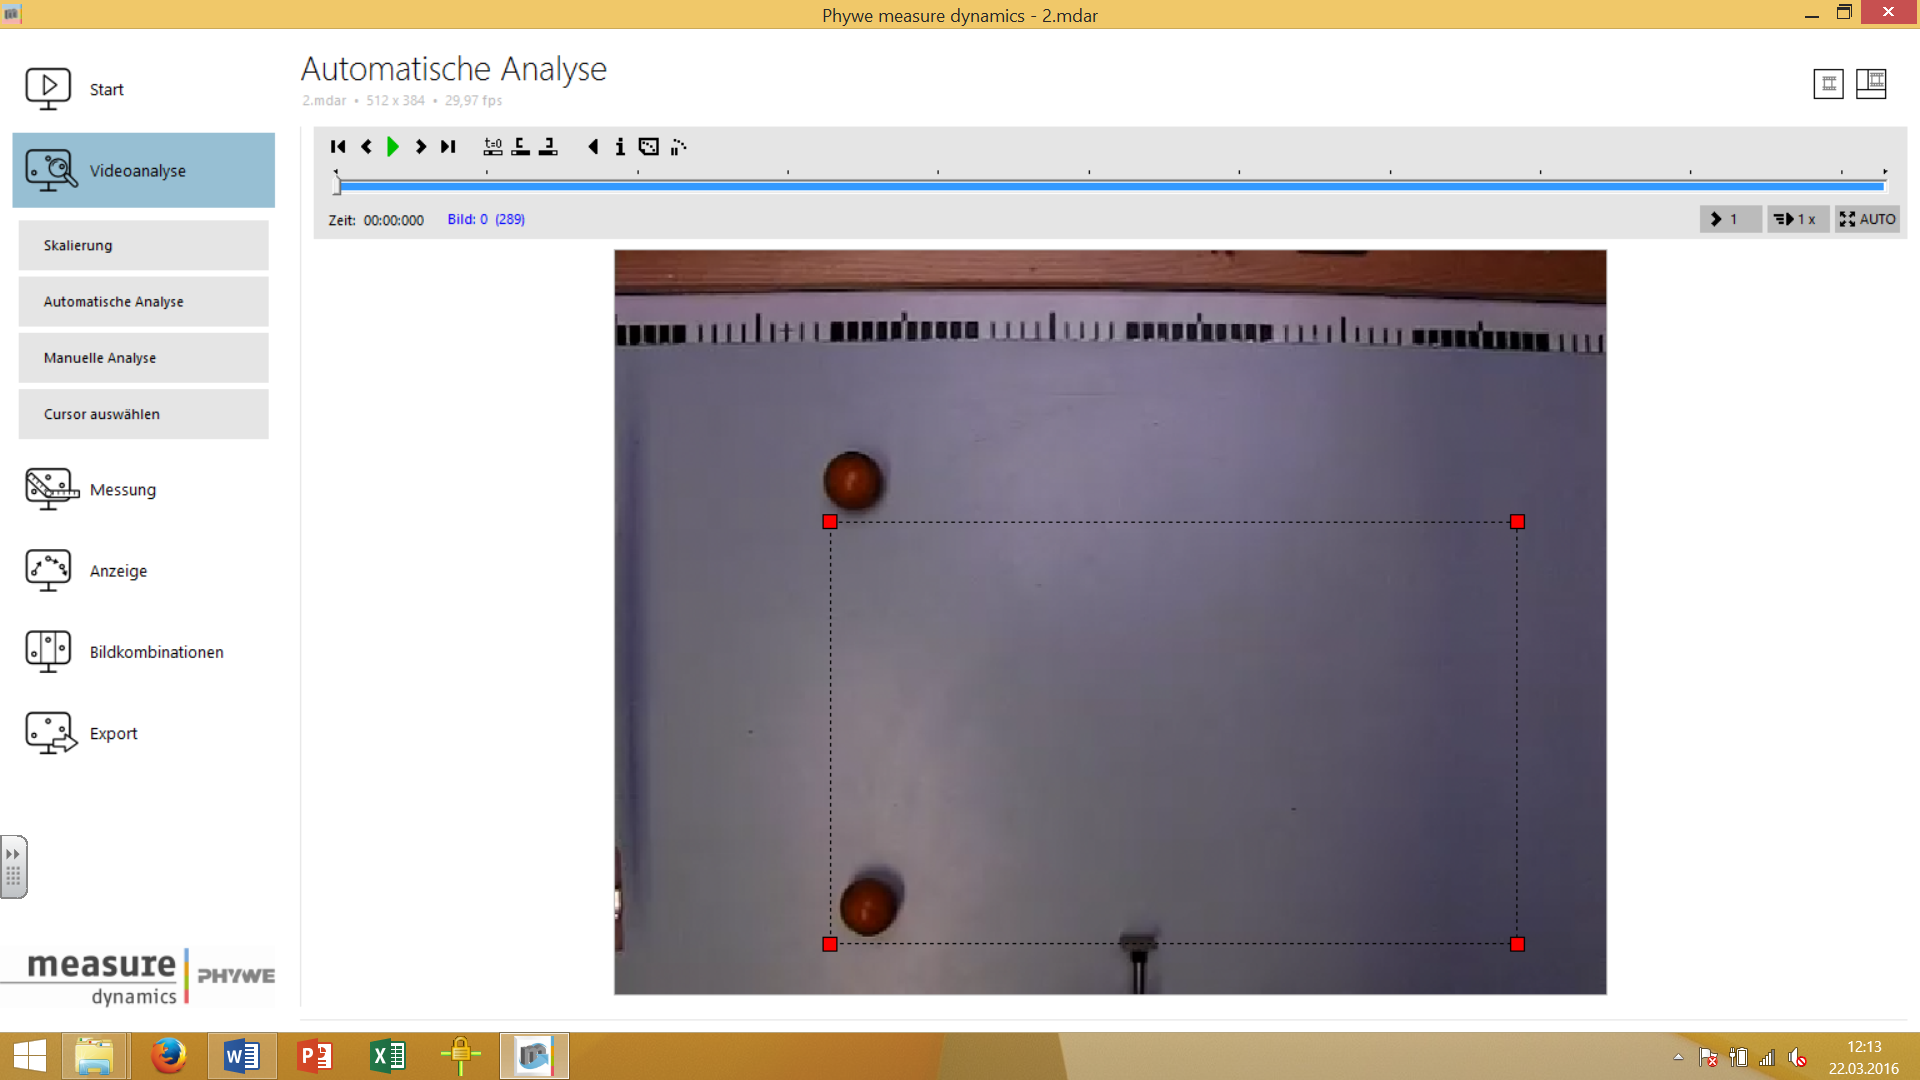Switch to video-only layout view
1920x1080 pixels.
(1828, 84)
